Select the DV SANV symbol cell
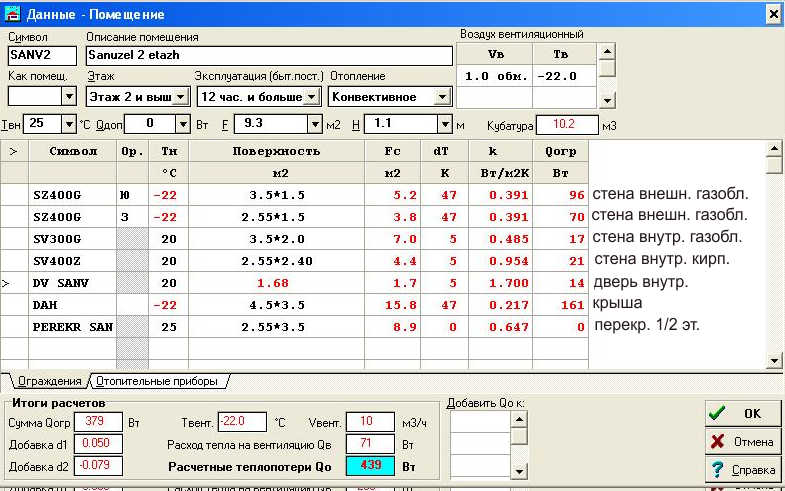Screen dimensions: 785x491 [x=73, y=283]
